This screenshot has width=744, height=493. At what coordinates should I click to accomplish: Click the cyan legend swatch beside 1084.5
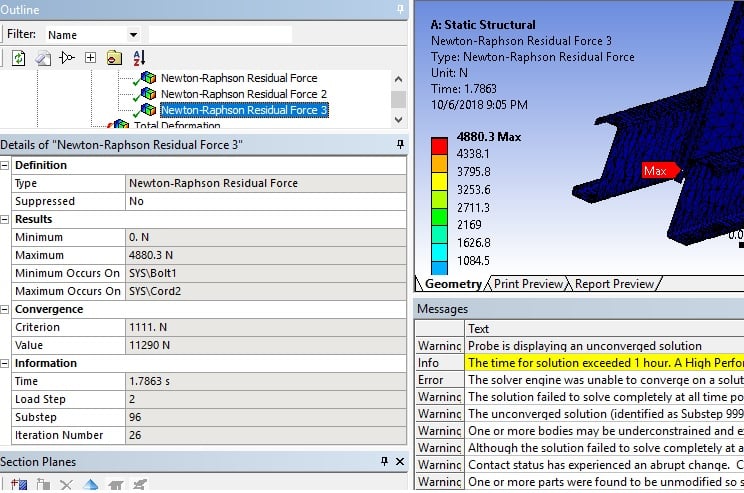tap(439, 251)
